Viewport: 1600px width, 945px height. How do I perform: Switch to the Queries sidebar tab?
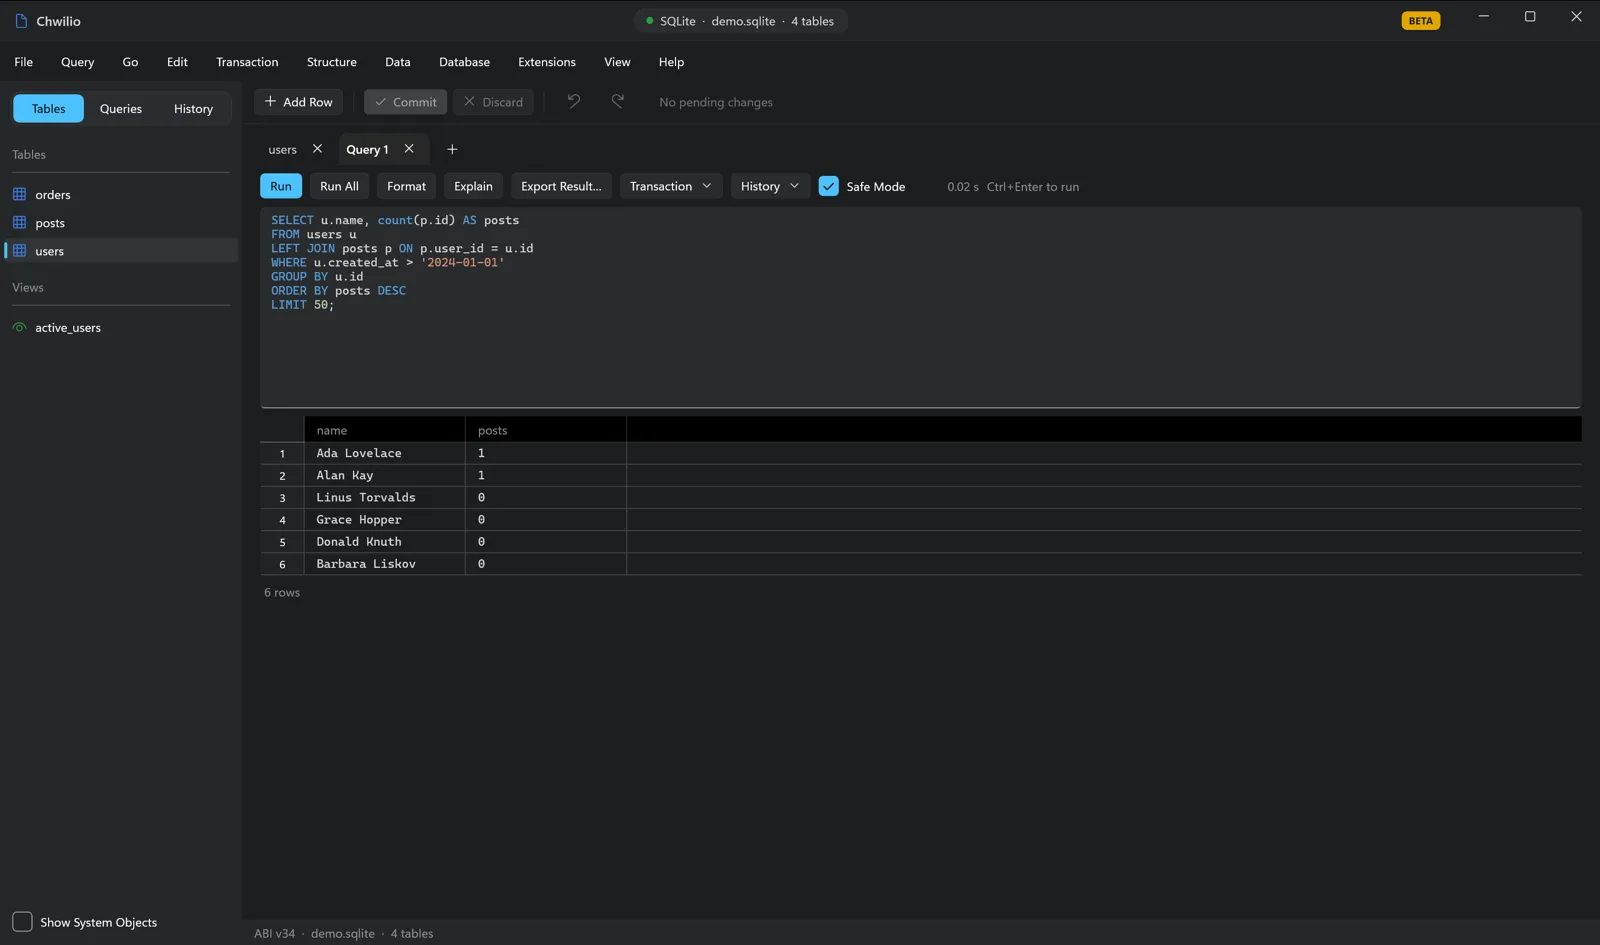[121, 108]
